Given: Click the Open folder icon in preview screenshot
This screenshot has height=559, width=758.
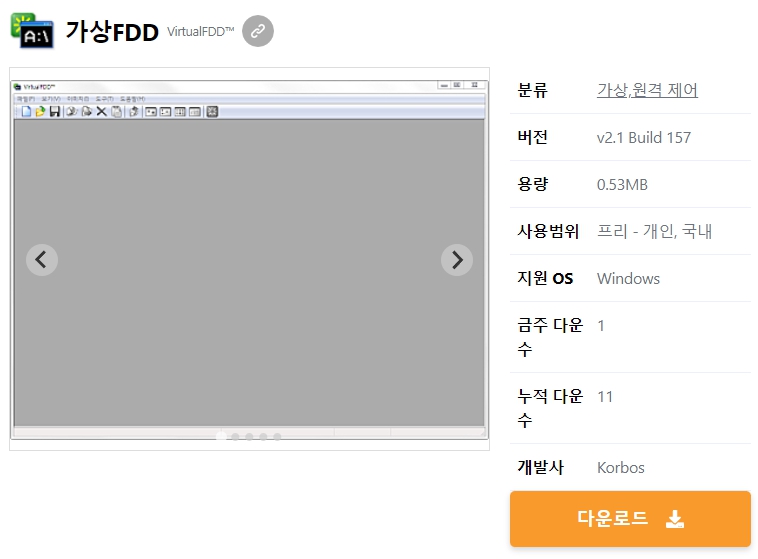Looking at the screenshot, I should [x=40, y=112].
